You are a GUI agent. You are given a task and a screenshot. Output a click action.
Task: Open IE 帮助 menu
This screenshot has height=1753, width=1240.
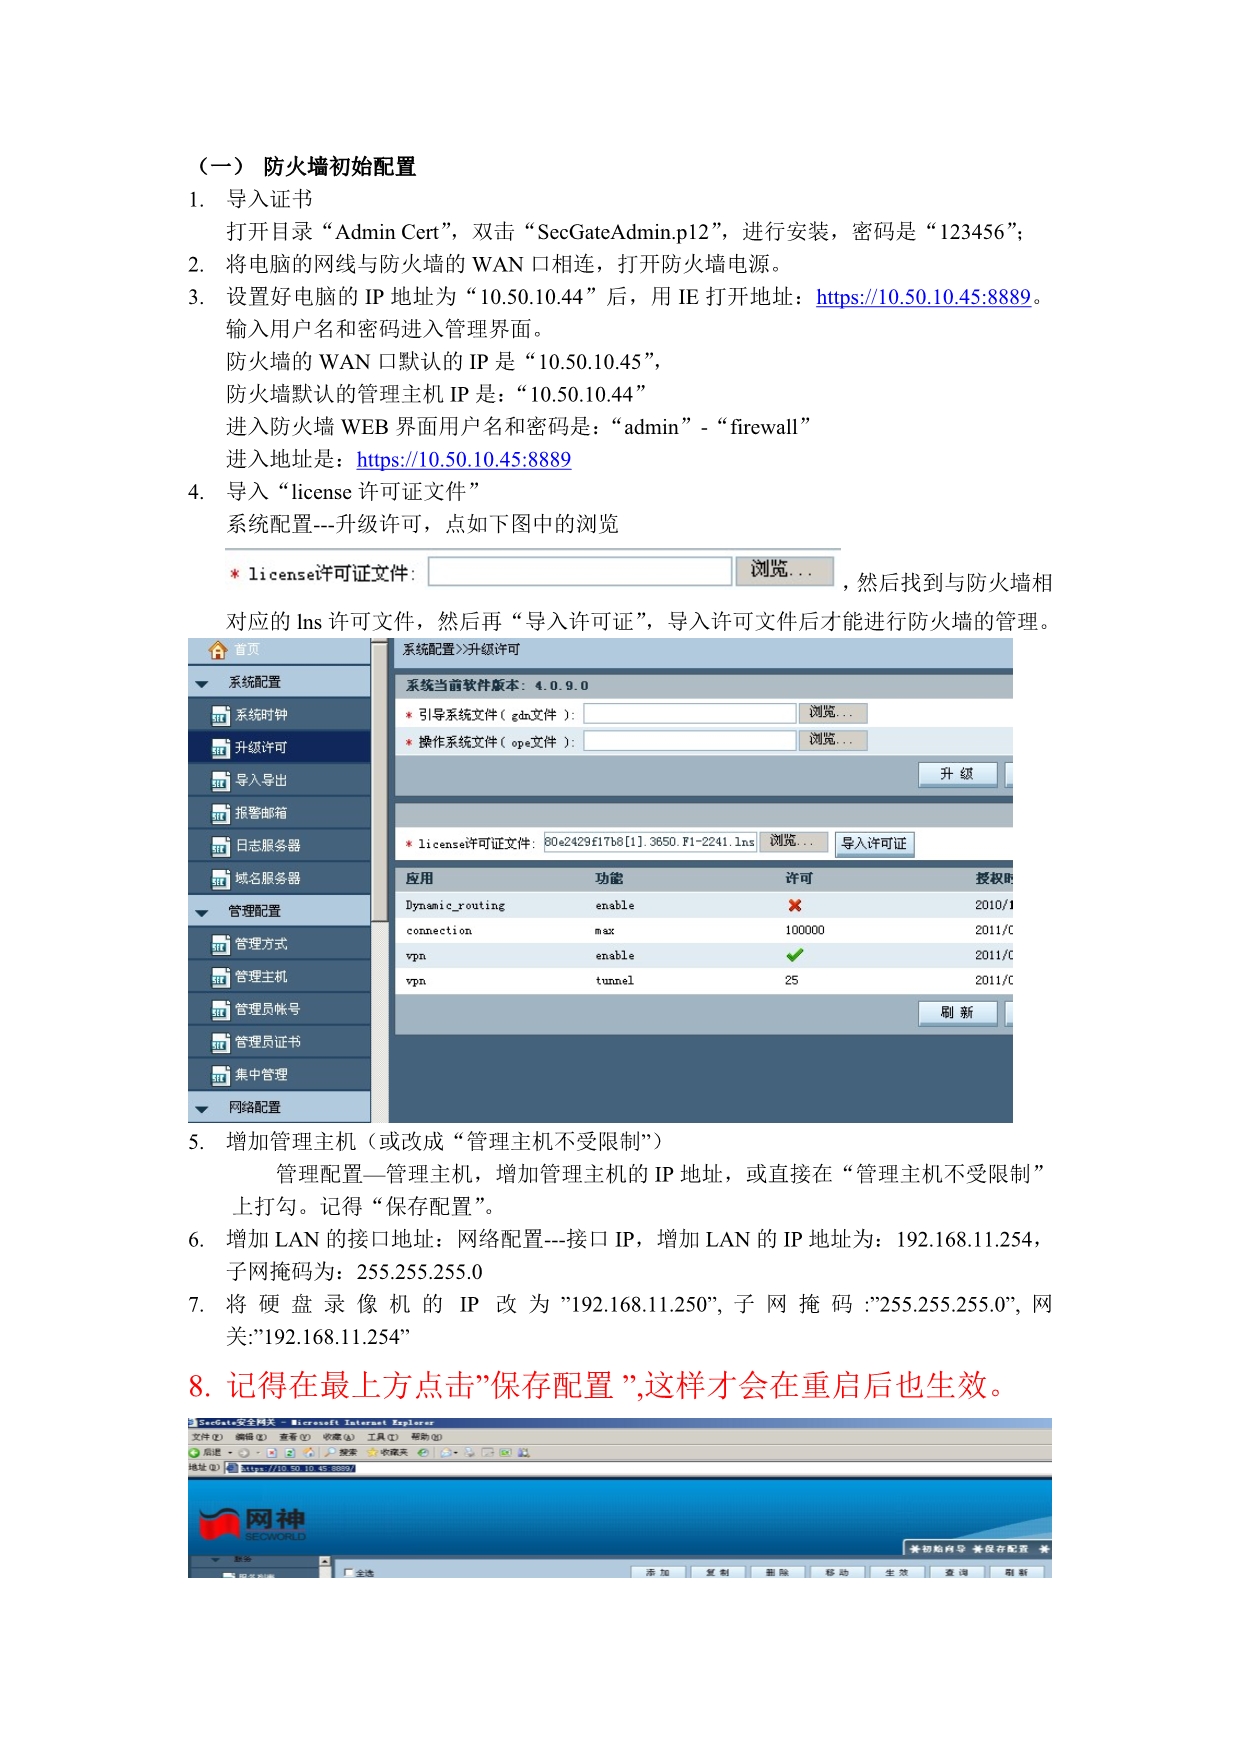tap(427, 1437)
